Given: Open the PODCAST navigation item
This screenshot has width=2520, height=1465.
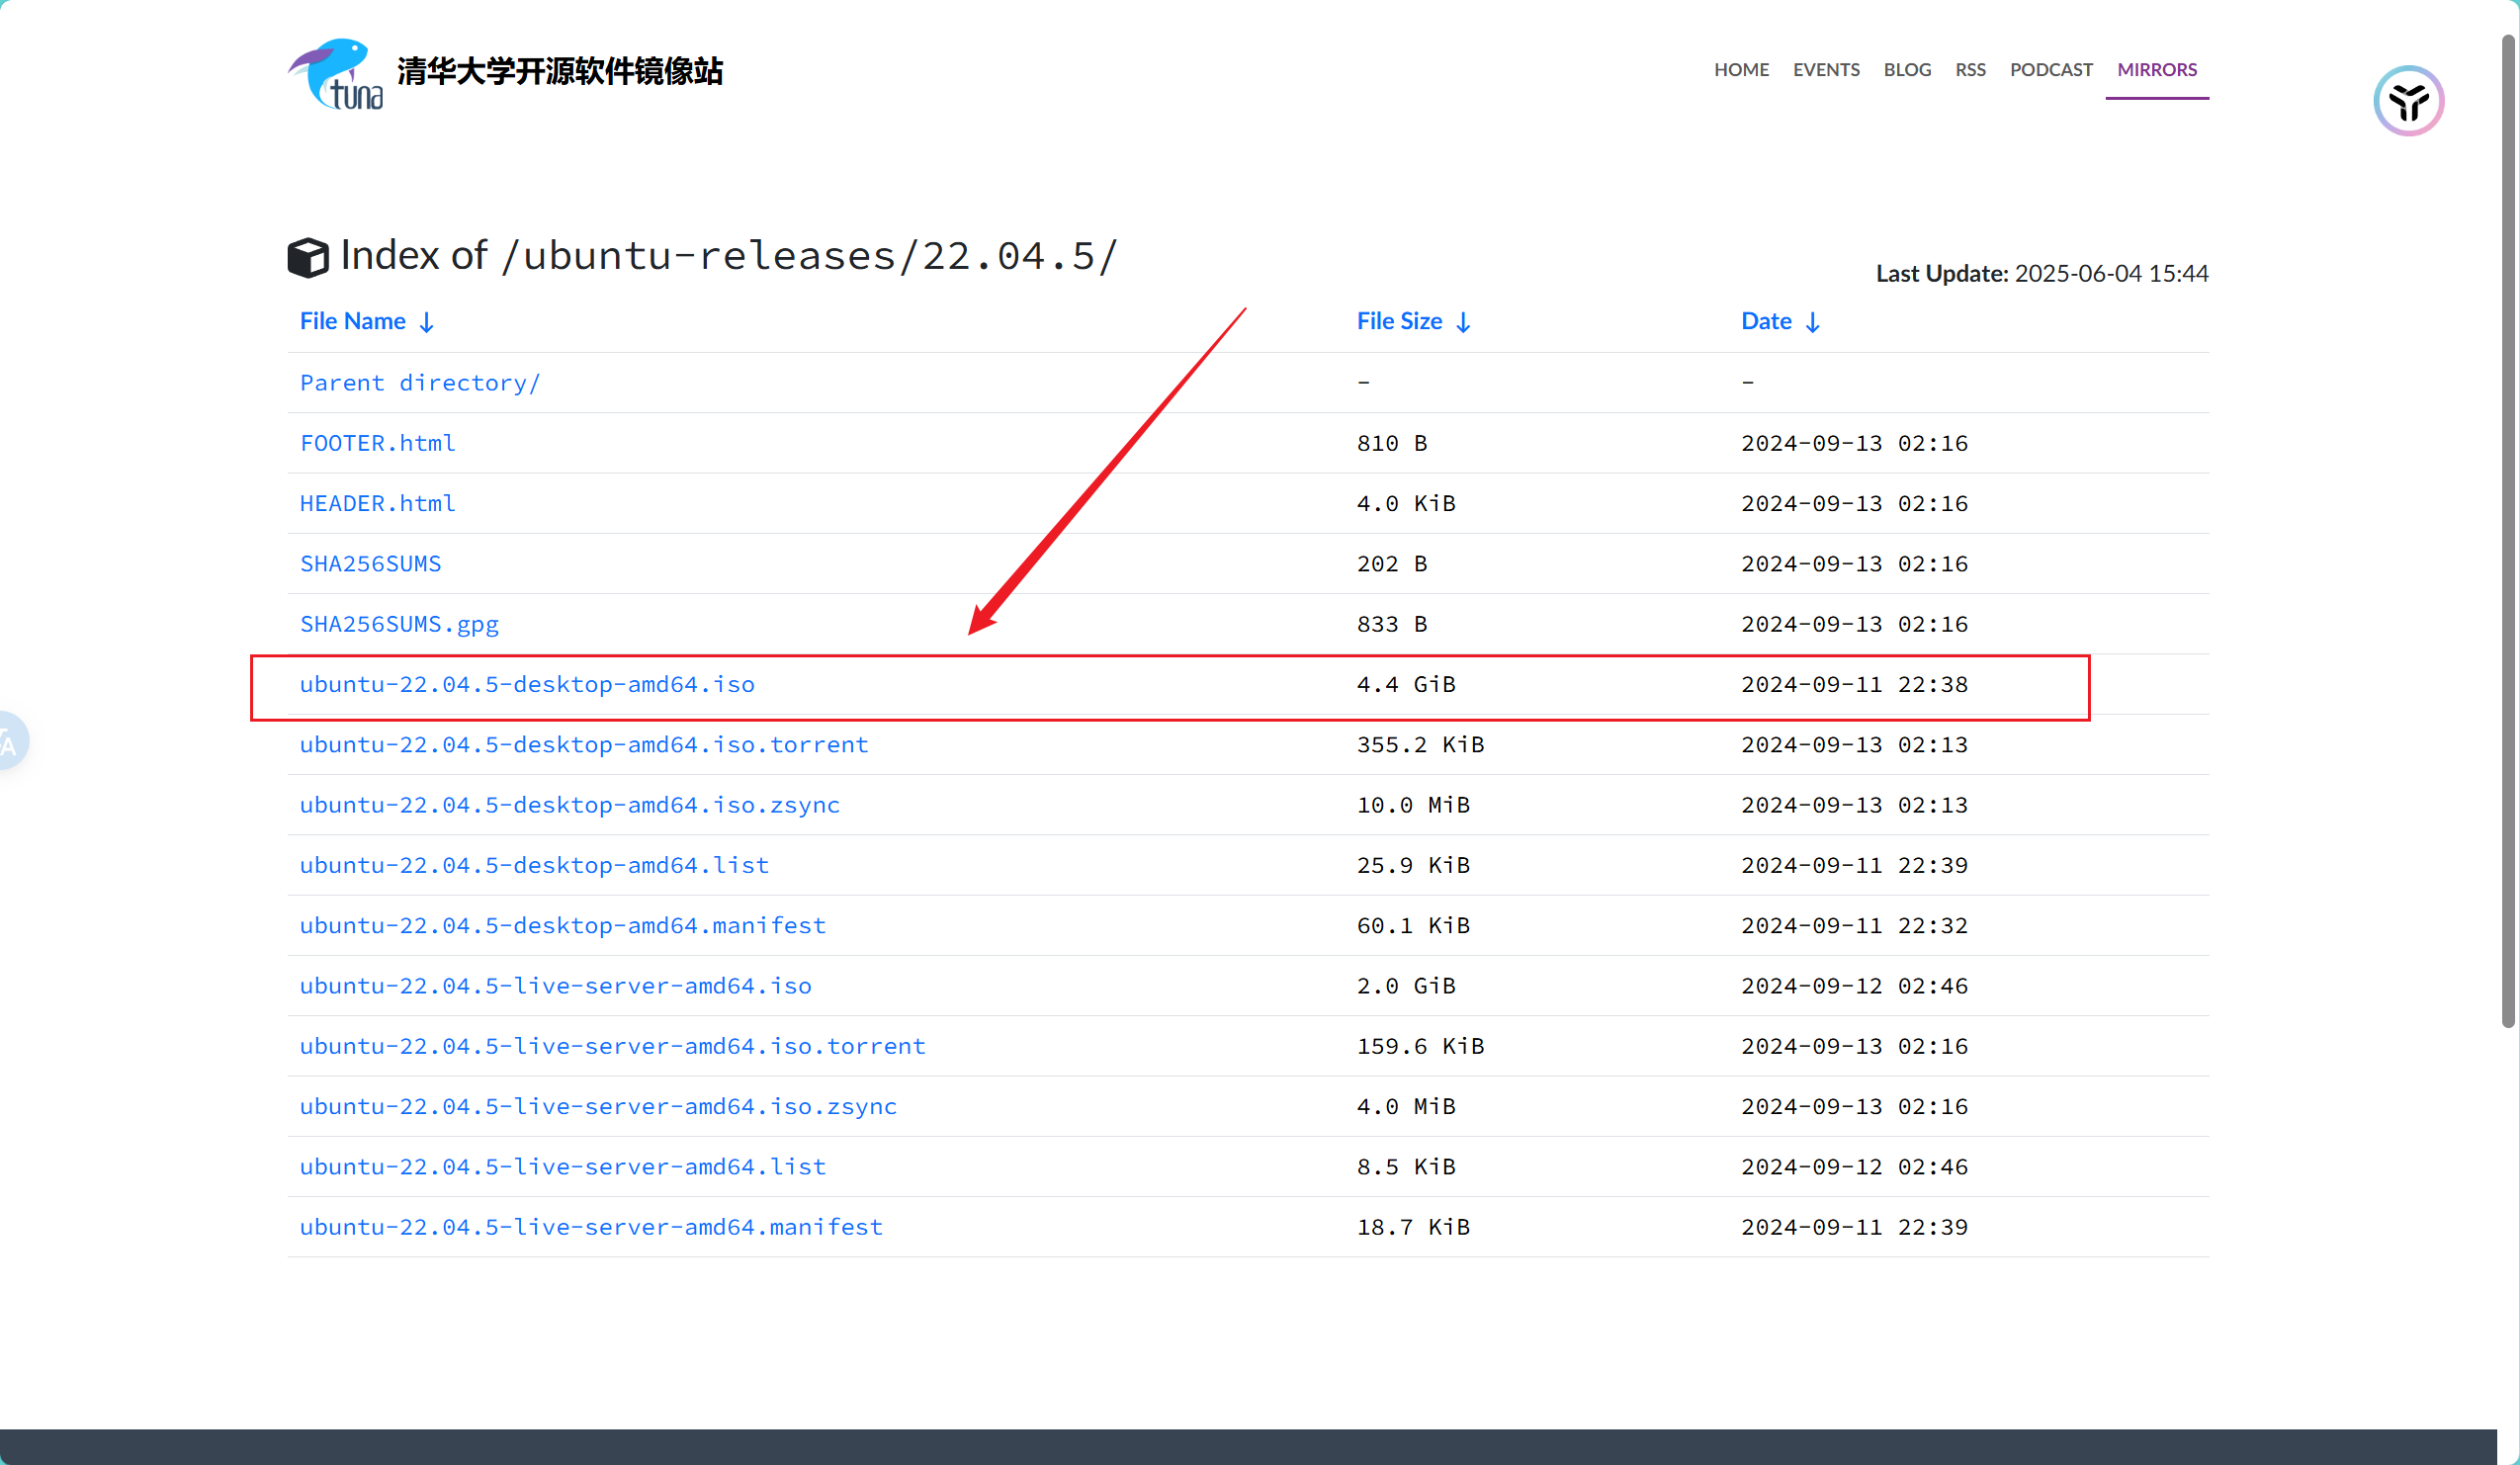Looking at the screenshot, I should click(x=2050, y=70).
